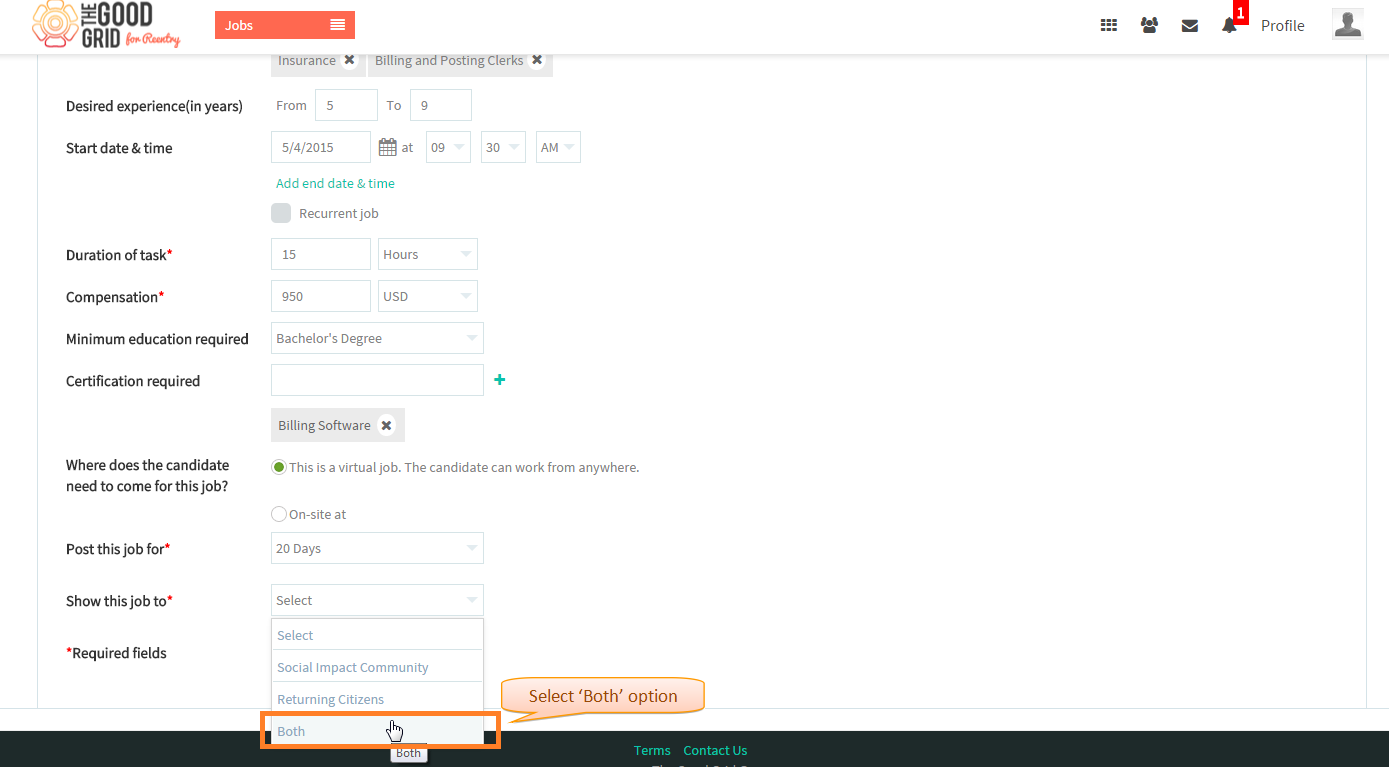Open the USD currency dropdown
The height and width of the screenshot is (767, 1389).
pos(428,296)
